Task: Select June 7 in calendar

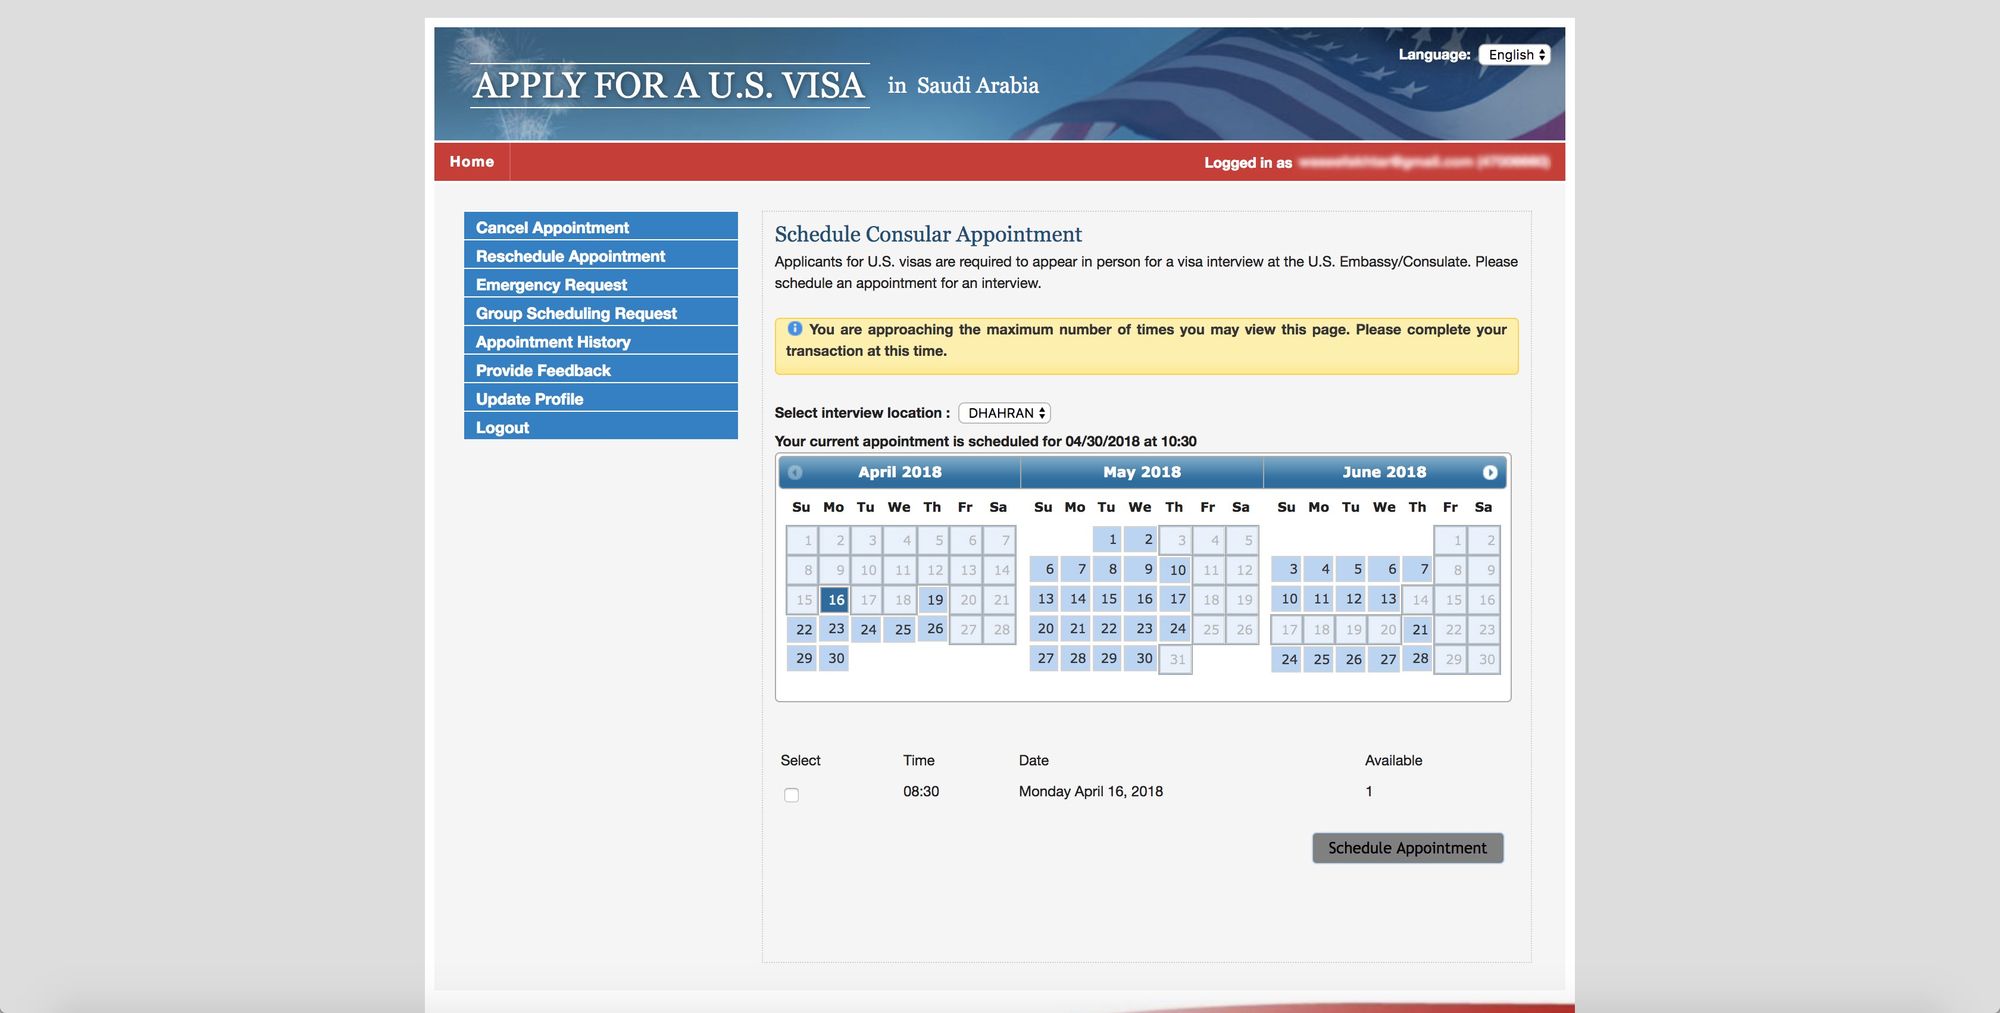Action: pyautogui.click(x=1418, y=569)
